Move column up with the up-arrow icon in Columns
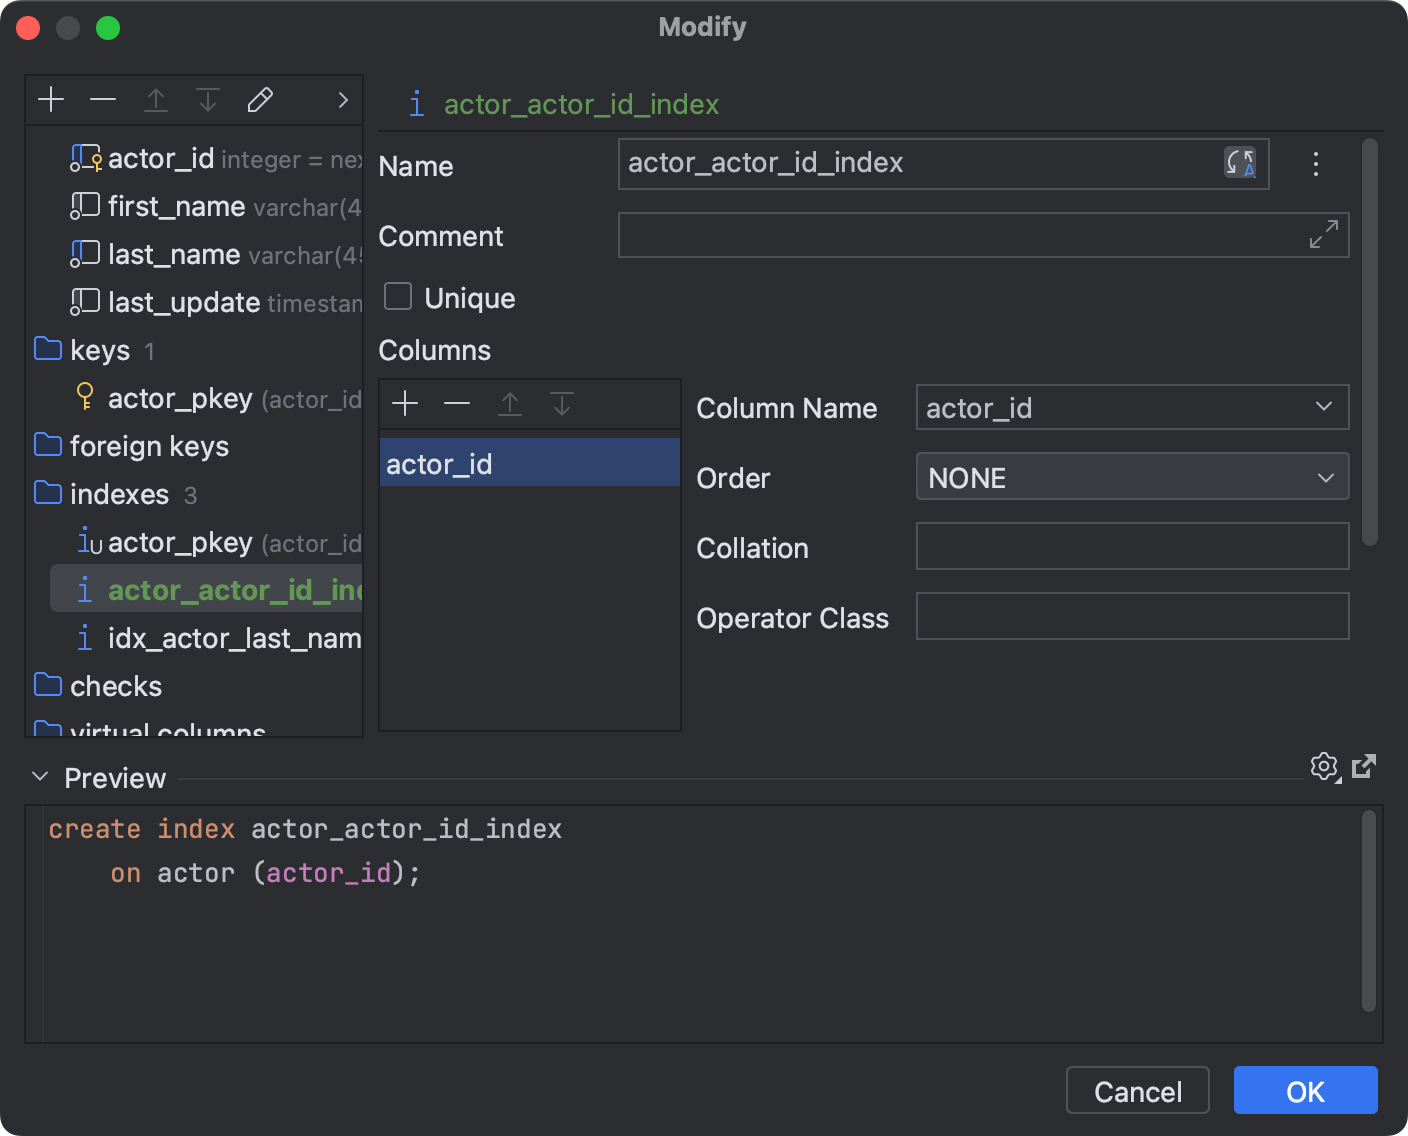 click(509, 404)
